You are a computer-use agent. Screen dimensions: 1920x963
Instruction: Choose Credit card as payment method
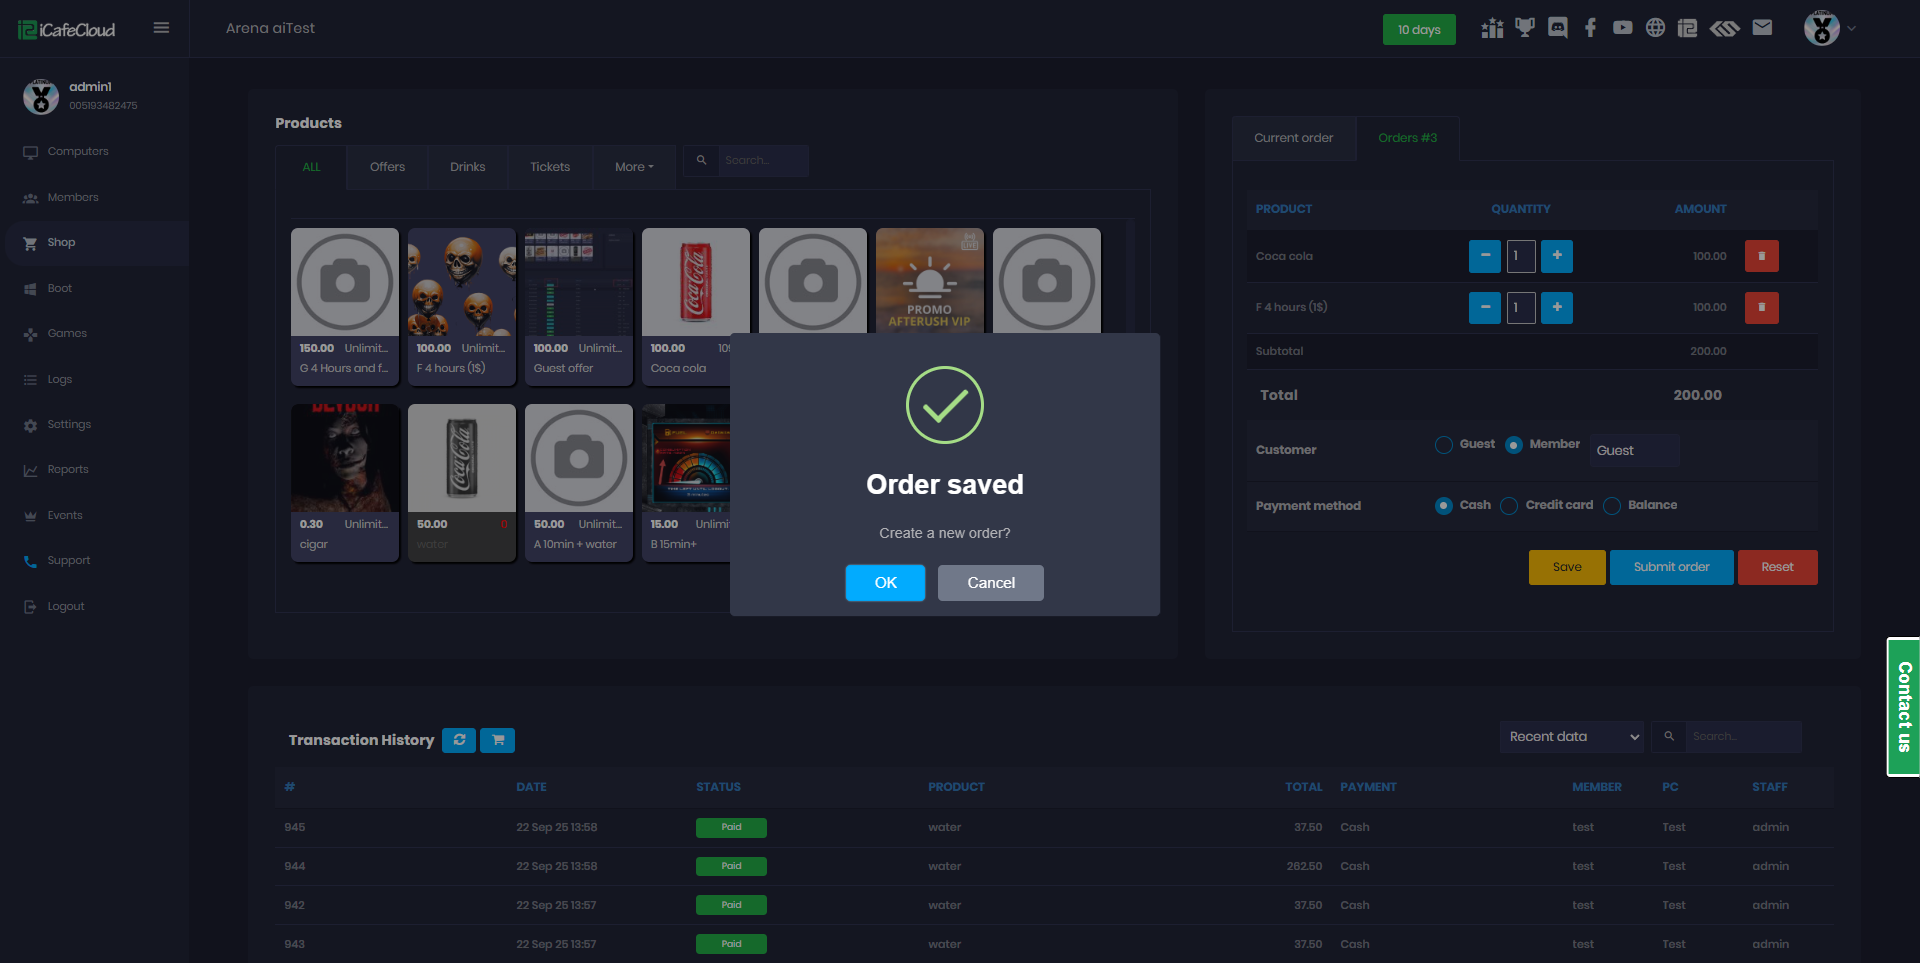coord(1509,506)
